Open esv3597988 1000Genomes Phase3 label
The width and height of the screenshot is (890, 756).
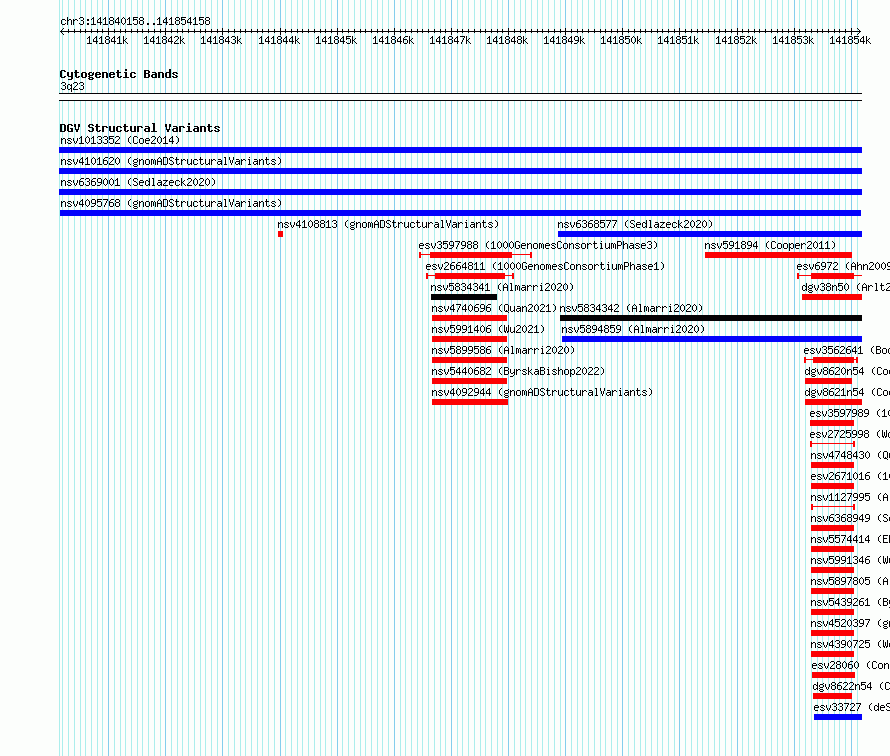(x=538, y=245)
